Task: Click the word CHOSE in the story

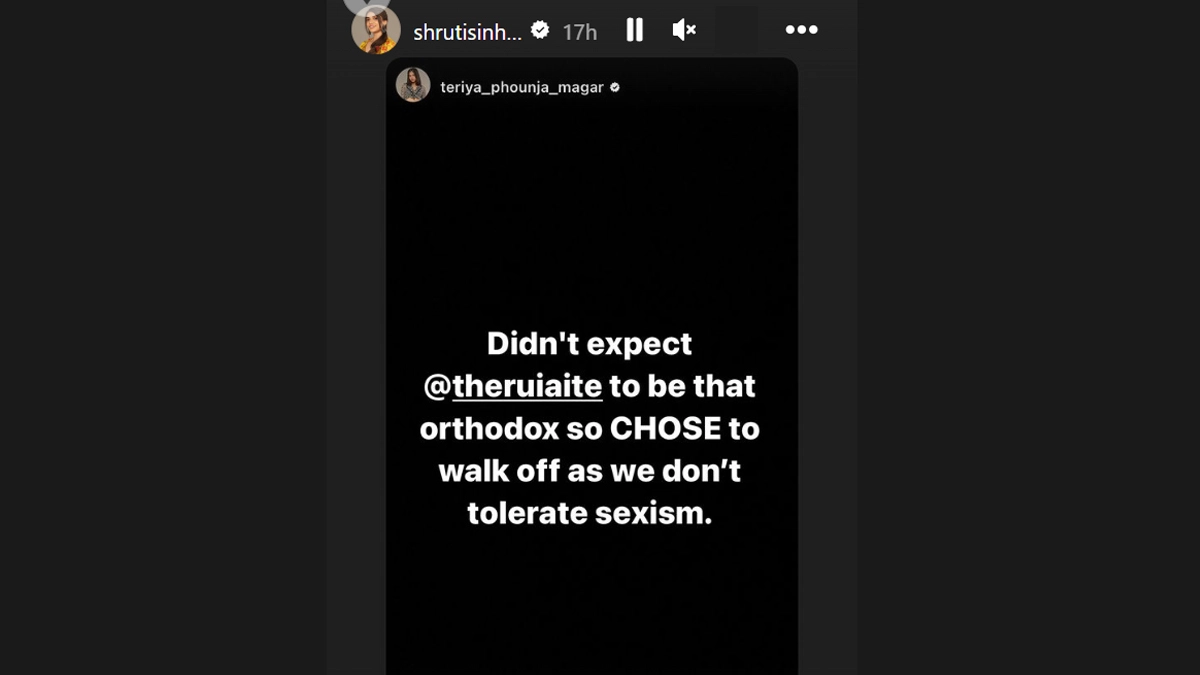Action: [664, 428]
